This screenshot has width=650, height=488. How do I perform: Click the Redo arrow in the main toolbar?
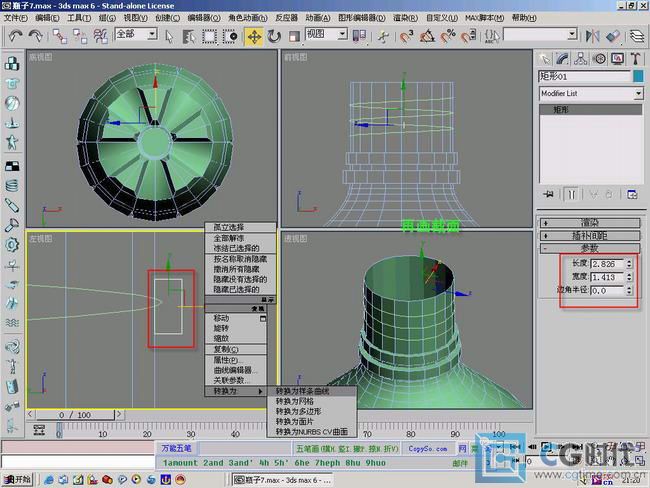pos(36,36)
